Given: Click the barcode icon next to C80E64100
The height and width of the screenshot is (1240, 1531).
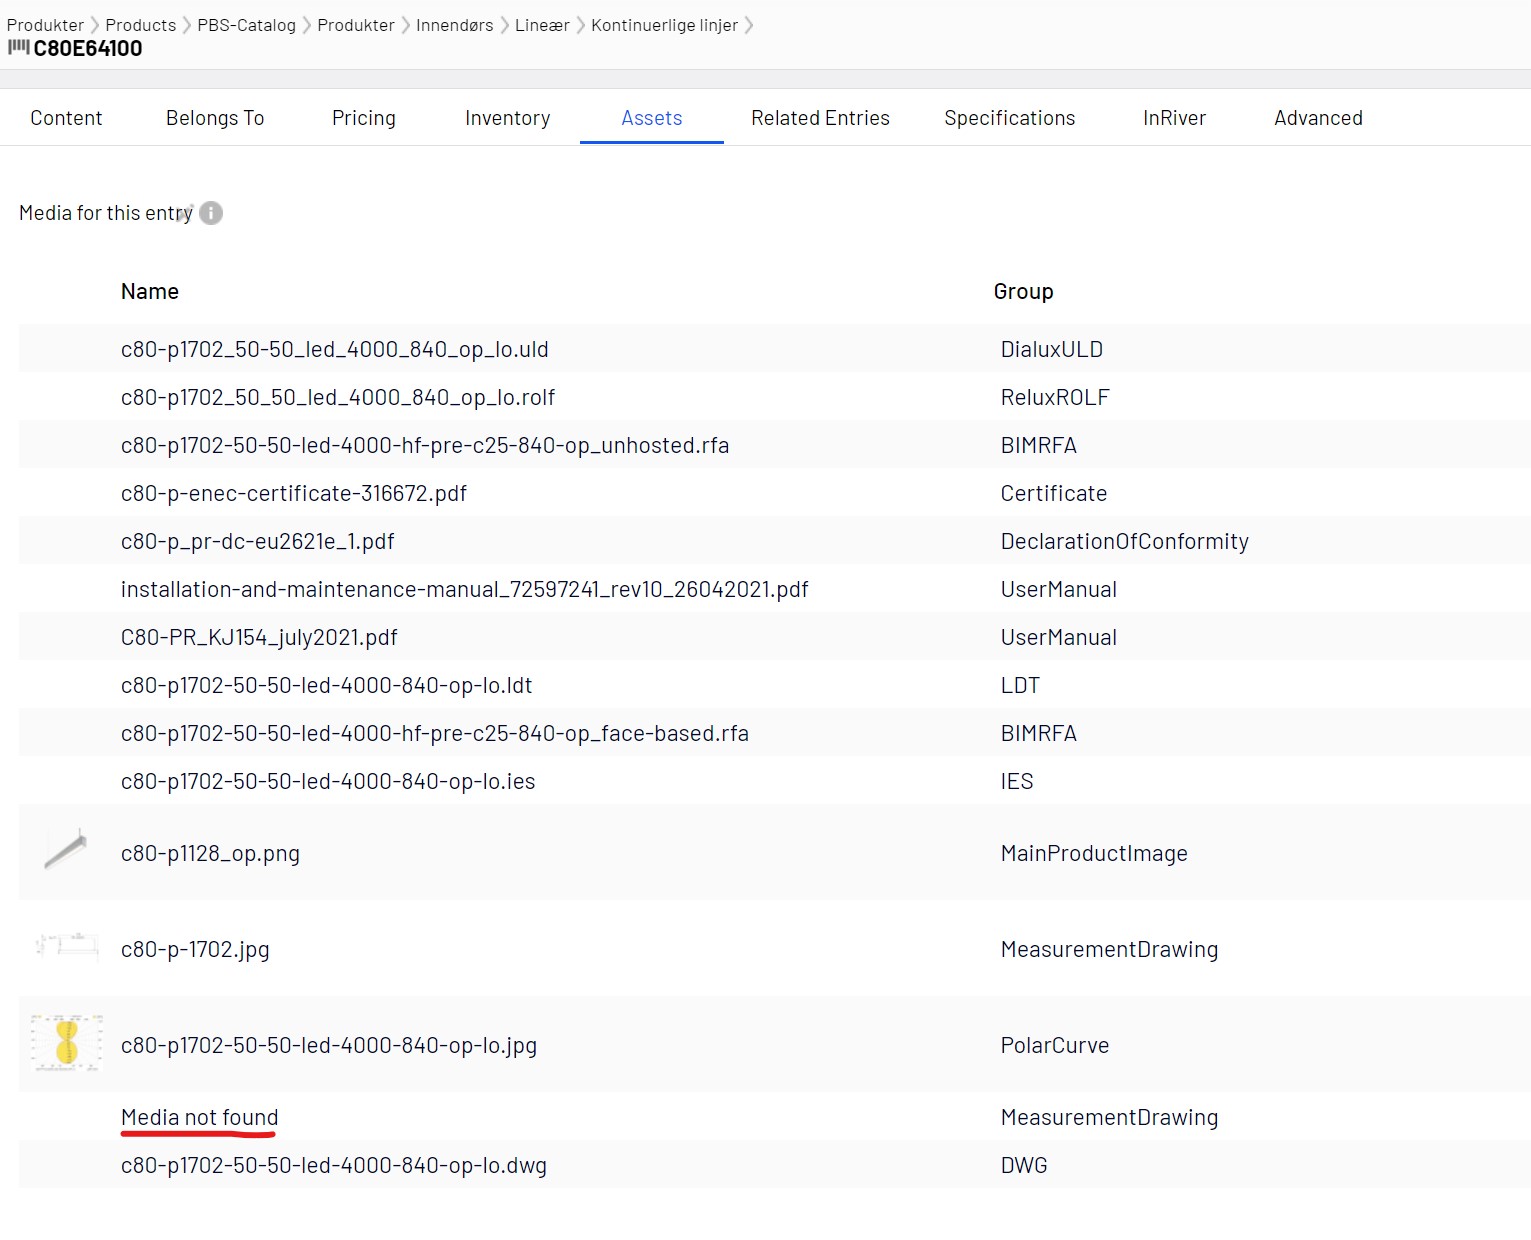Looking at the screenshot, I should [18, 47].
